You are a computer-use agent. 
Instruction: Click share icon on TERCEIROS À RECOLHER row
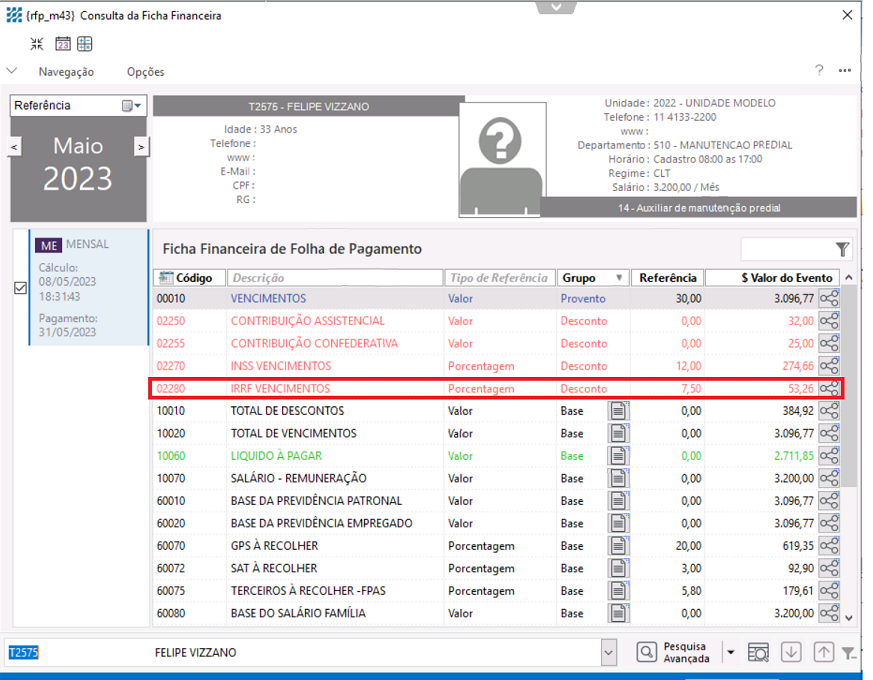pyautogui.click(x=829, y=591)
